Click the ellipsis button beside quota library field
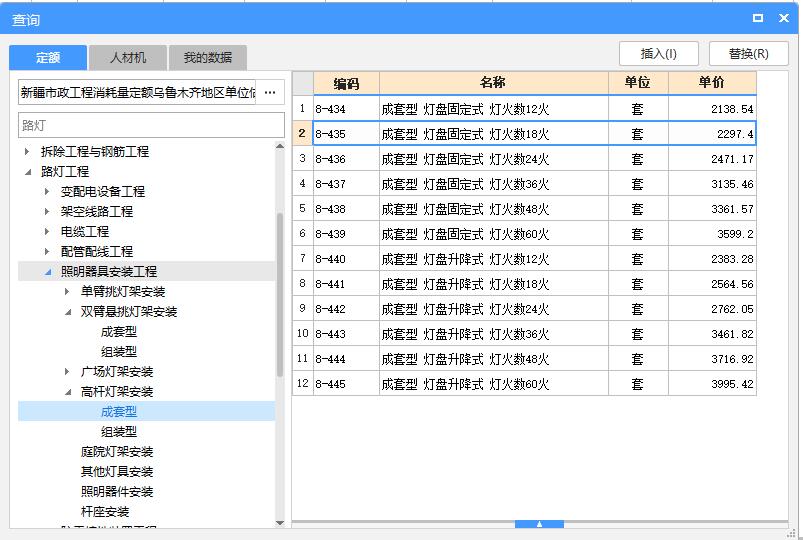This screenshot has width=803, height=540. [270, 93]
